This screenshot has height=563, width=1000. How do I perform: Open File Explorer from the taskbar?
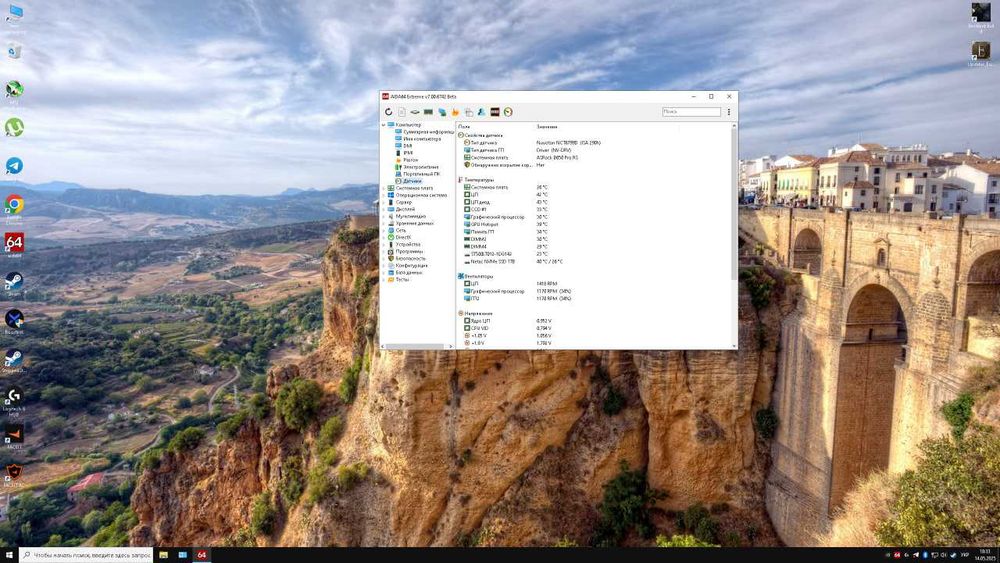coord(164,555)
